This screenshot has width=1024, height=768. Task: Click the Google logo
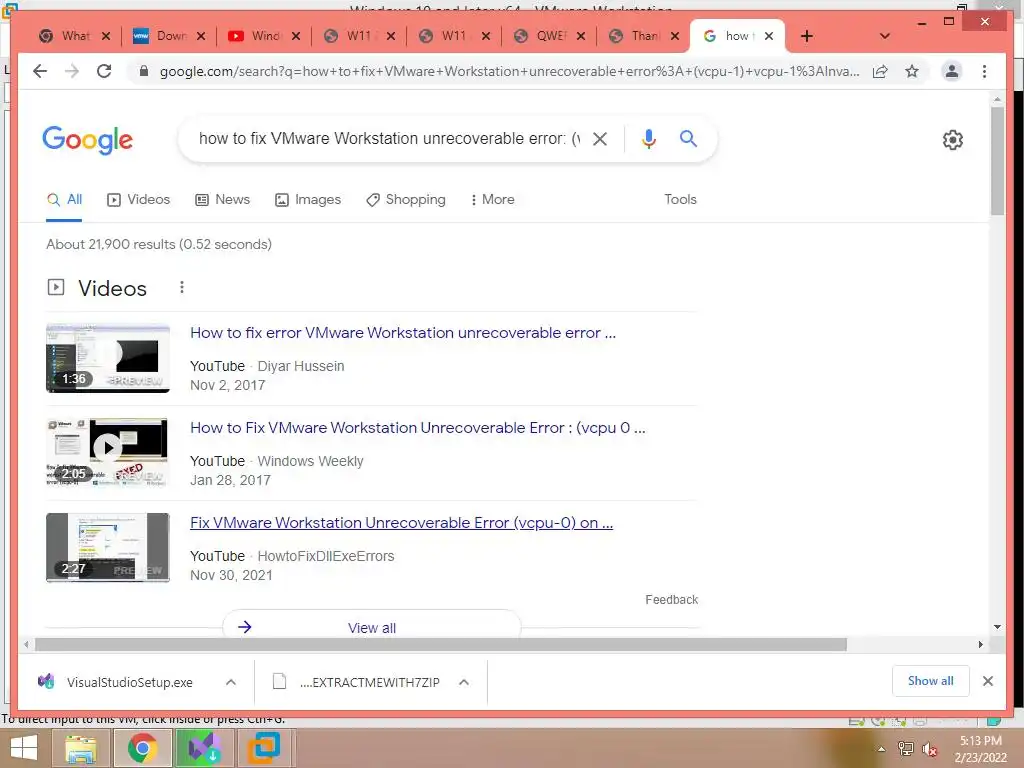coord(88,140)
